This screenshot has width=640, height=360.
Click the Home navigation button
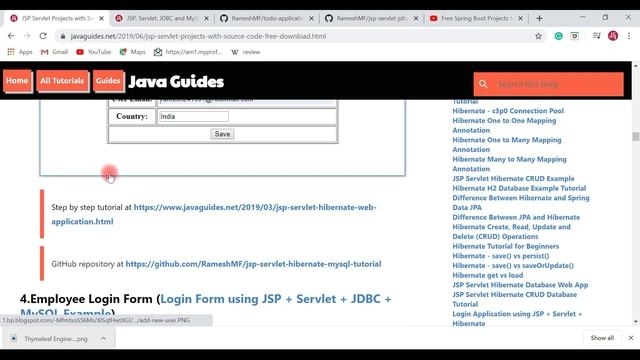17,81
